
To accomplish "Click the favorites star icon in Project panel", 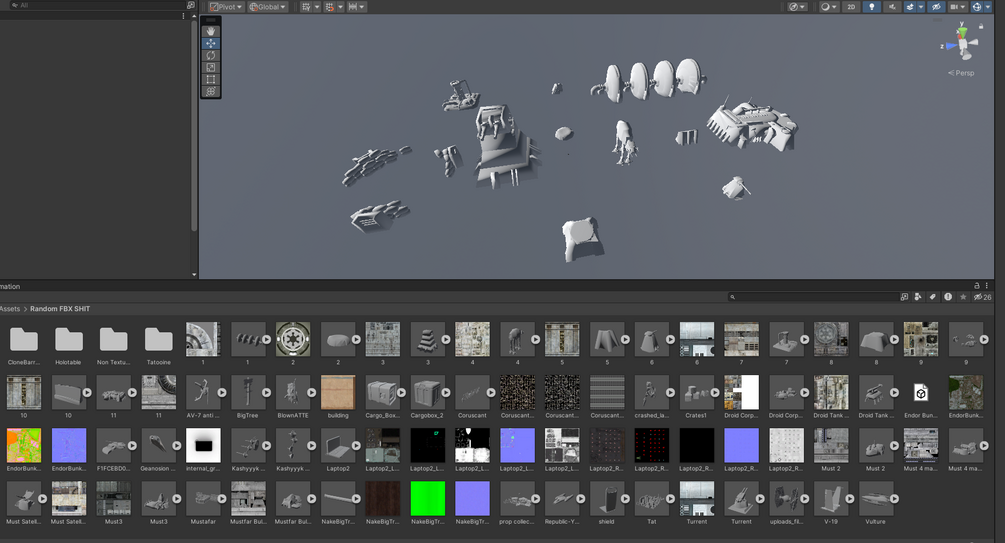I will pos(963,297).
